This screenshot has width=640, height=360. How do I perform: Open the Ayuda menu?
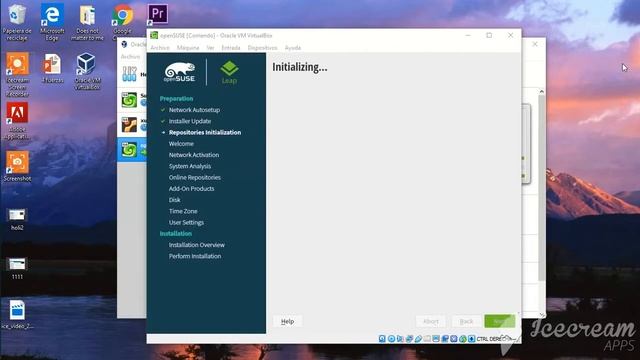(x=293, y=48)
